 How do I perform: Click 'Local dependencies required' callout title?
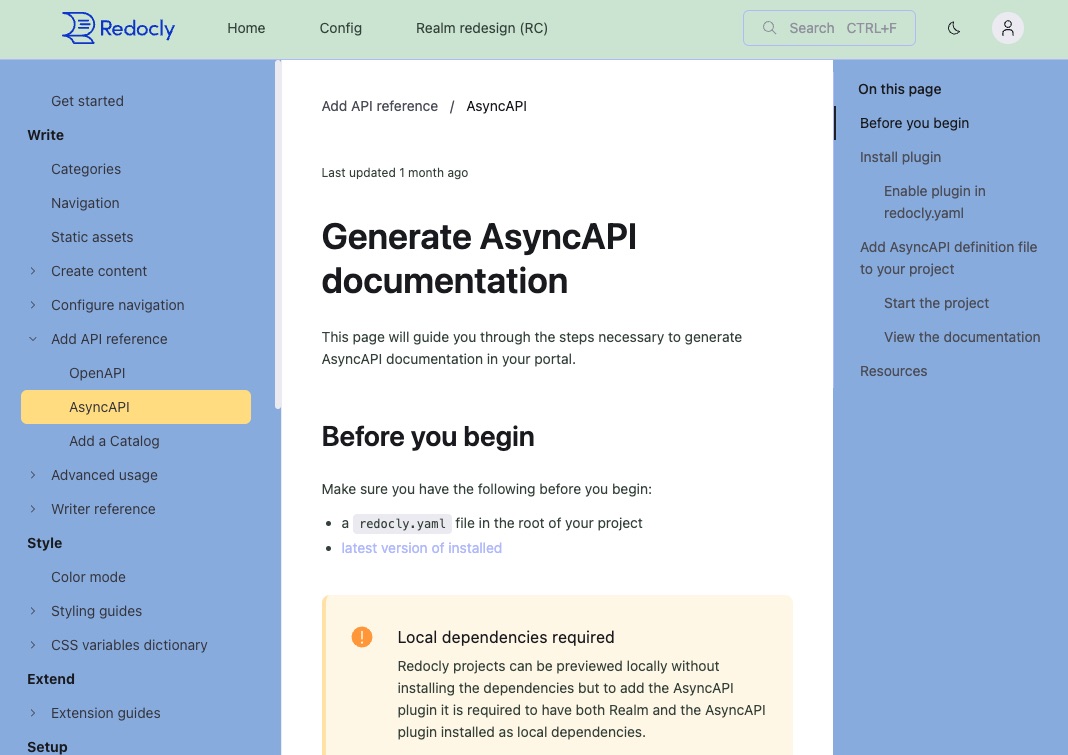505,637
